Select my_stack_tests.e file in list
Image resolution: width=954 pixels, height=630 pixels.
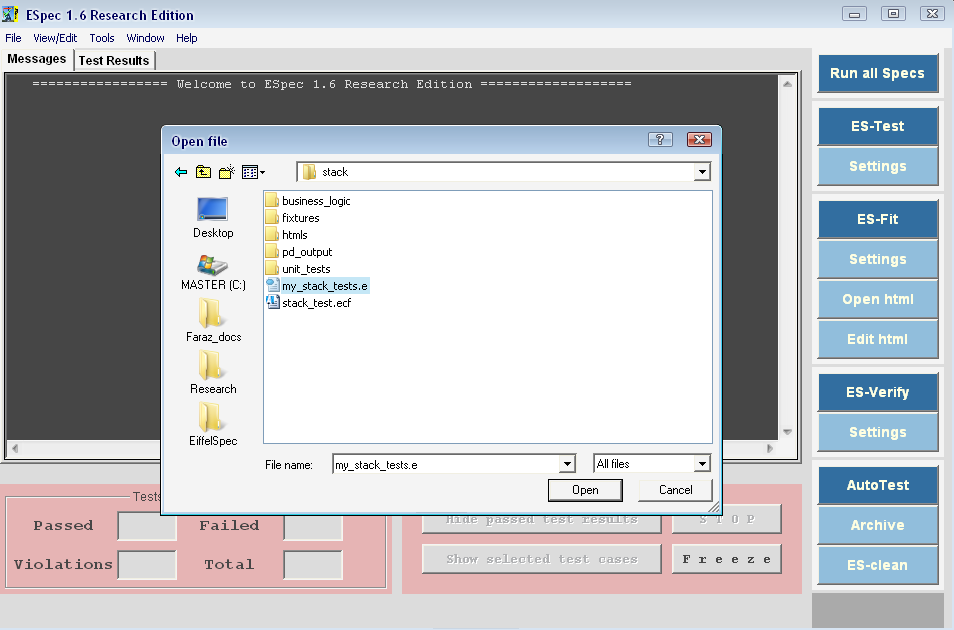317,286
